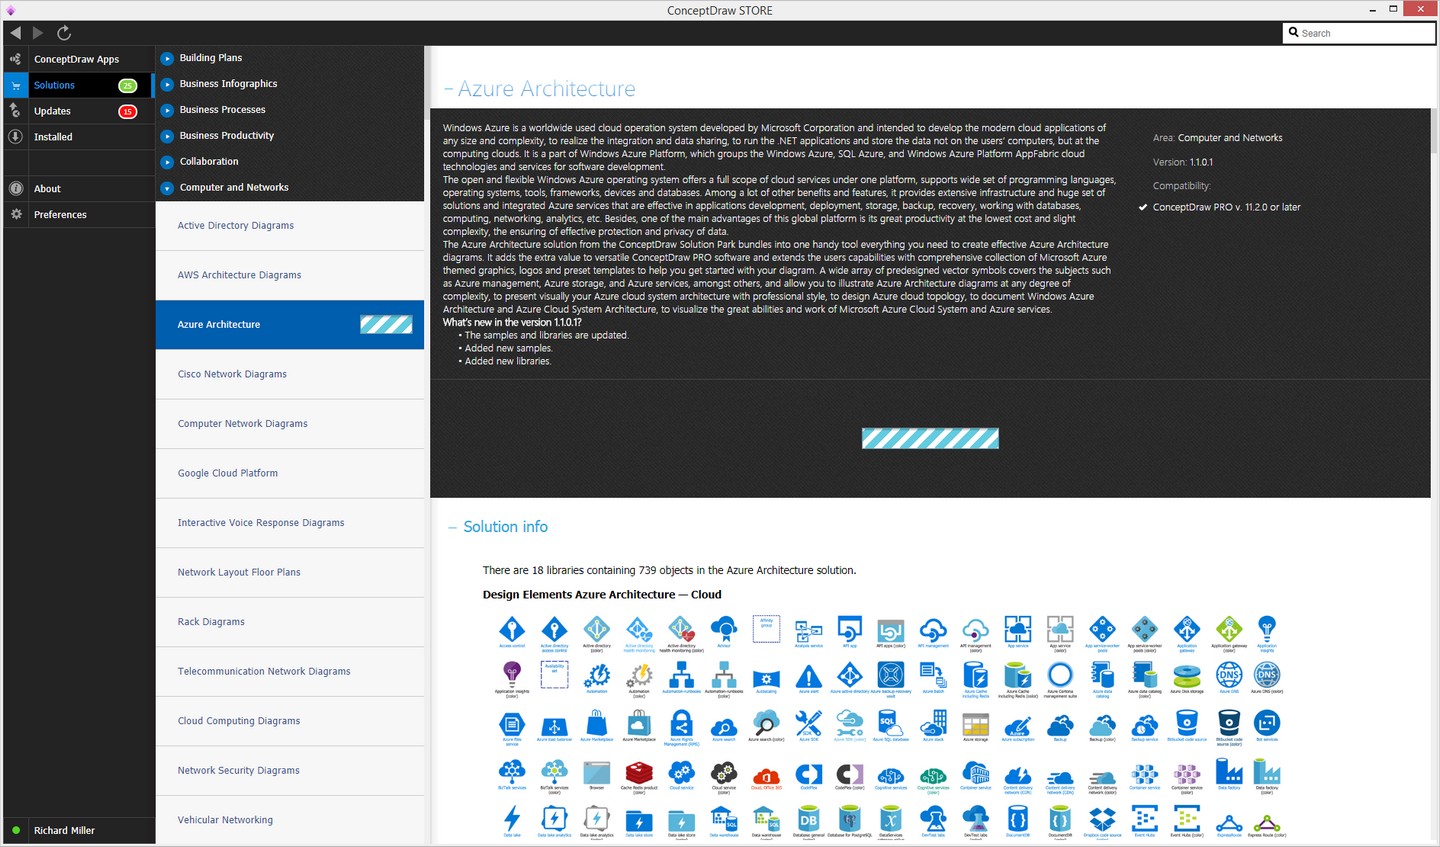
Task: Select the API app icon
Action: point(850,629)
